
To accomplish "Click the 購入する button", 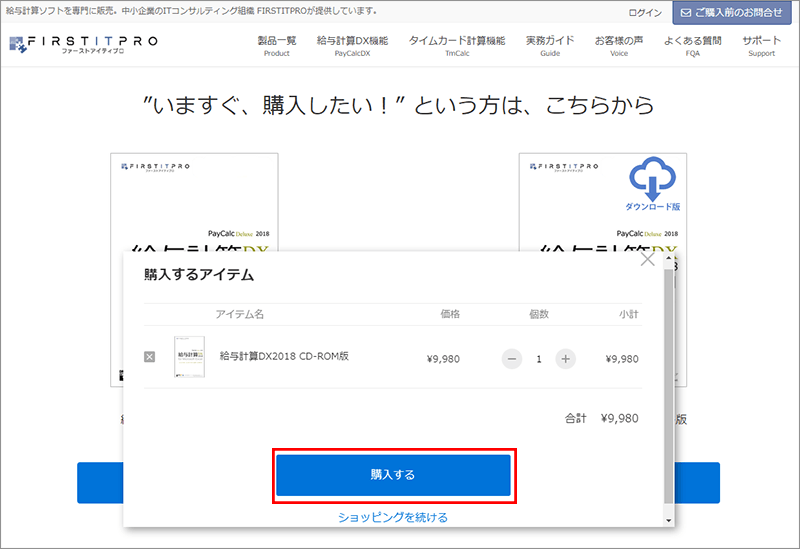I will click(393, 475).
